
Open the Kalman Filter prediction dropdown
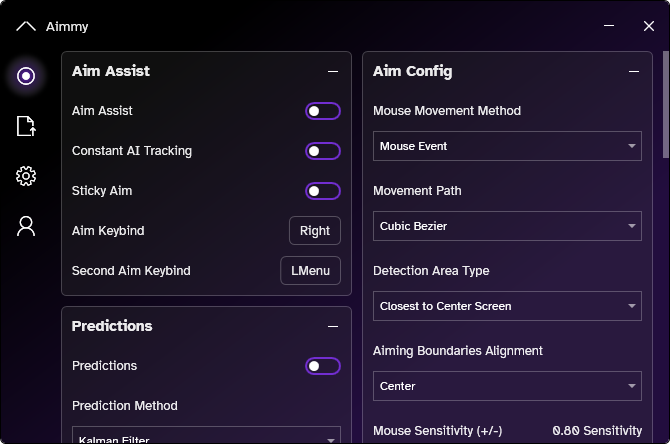(206, 435)
